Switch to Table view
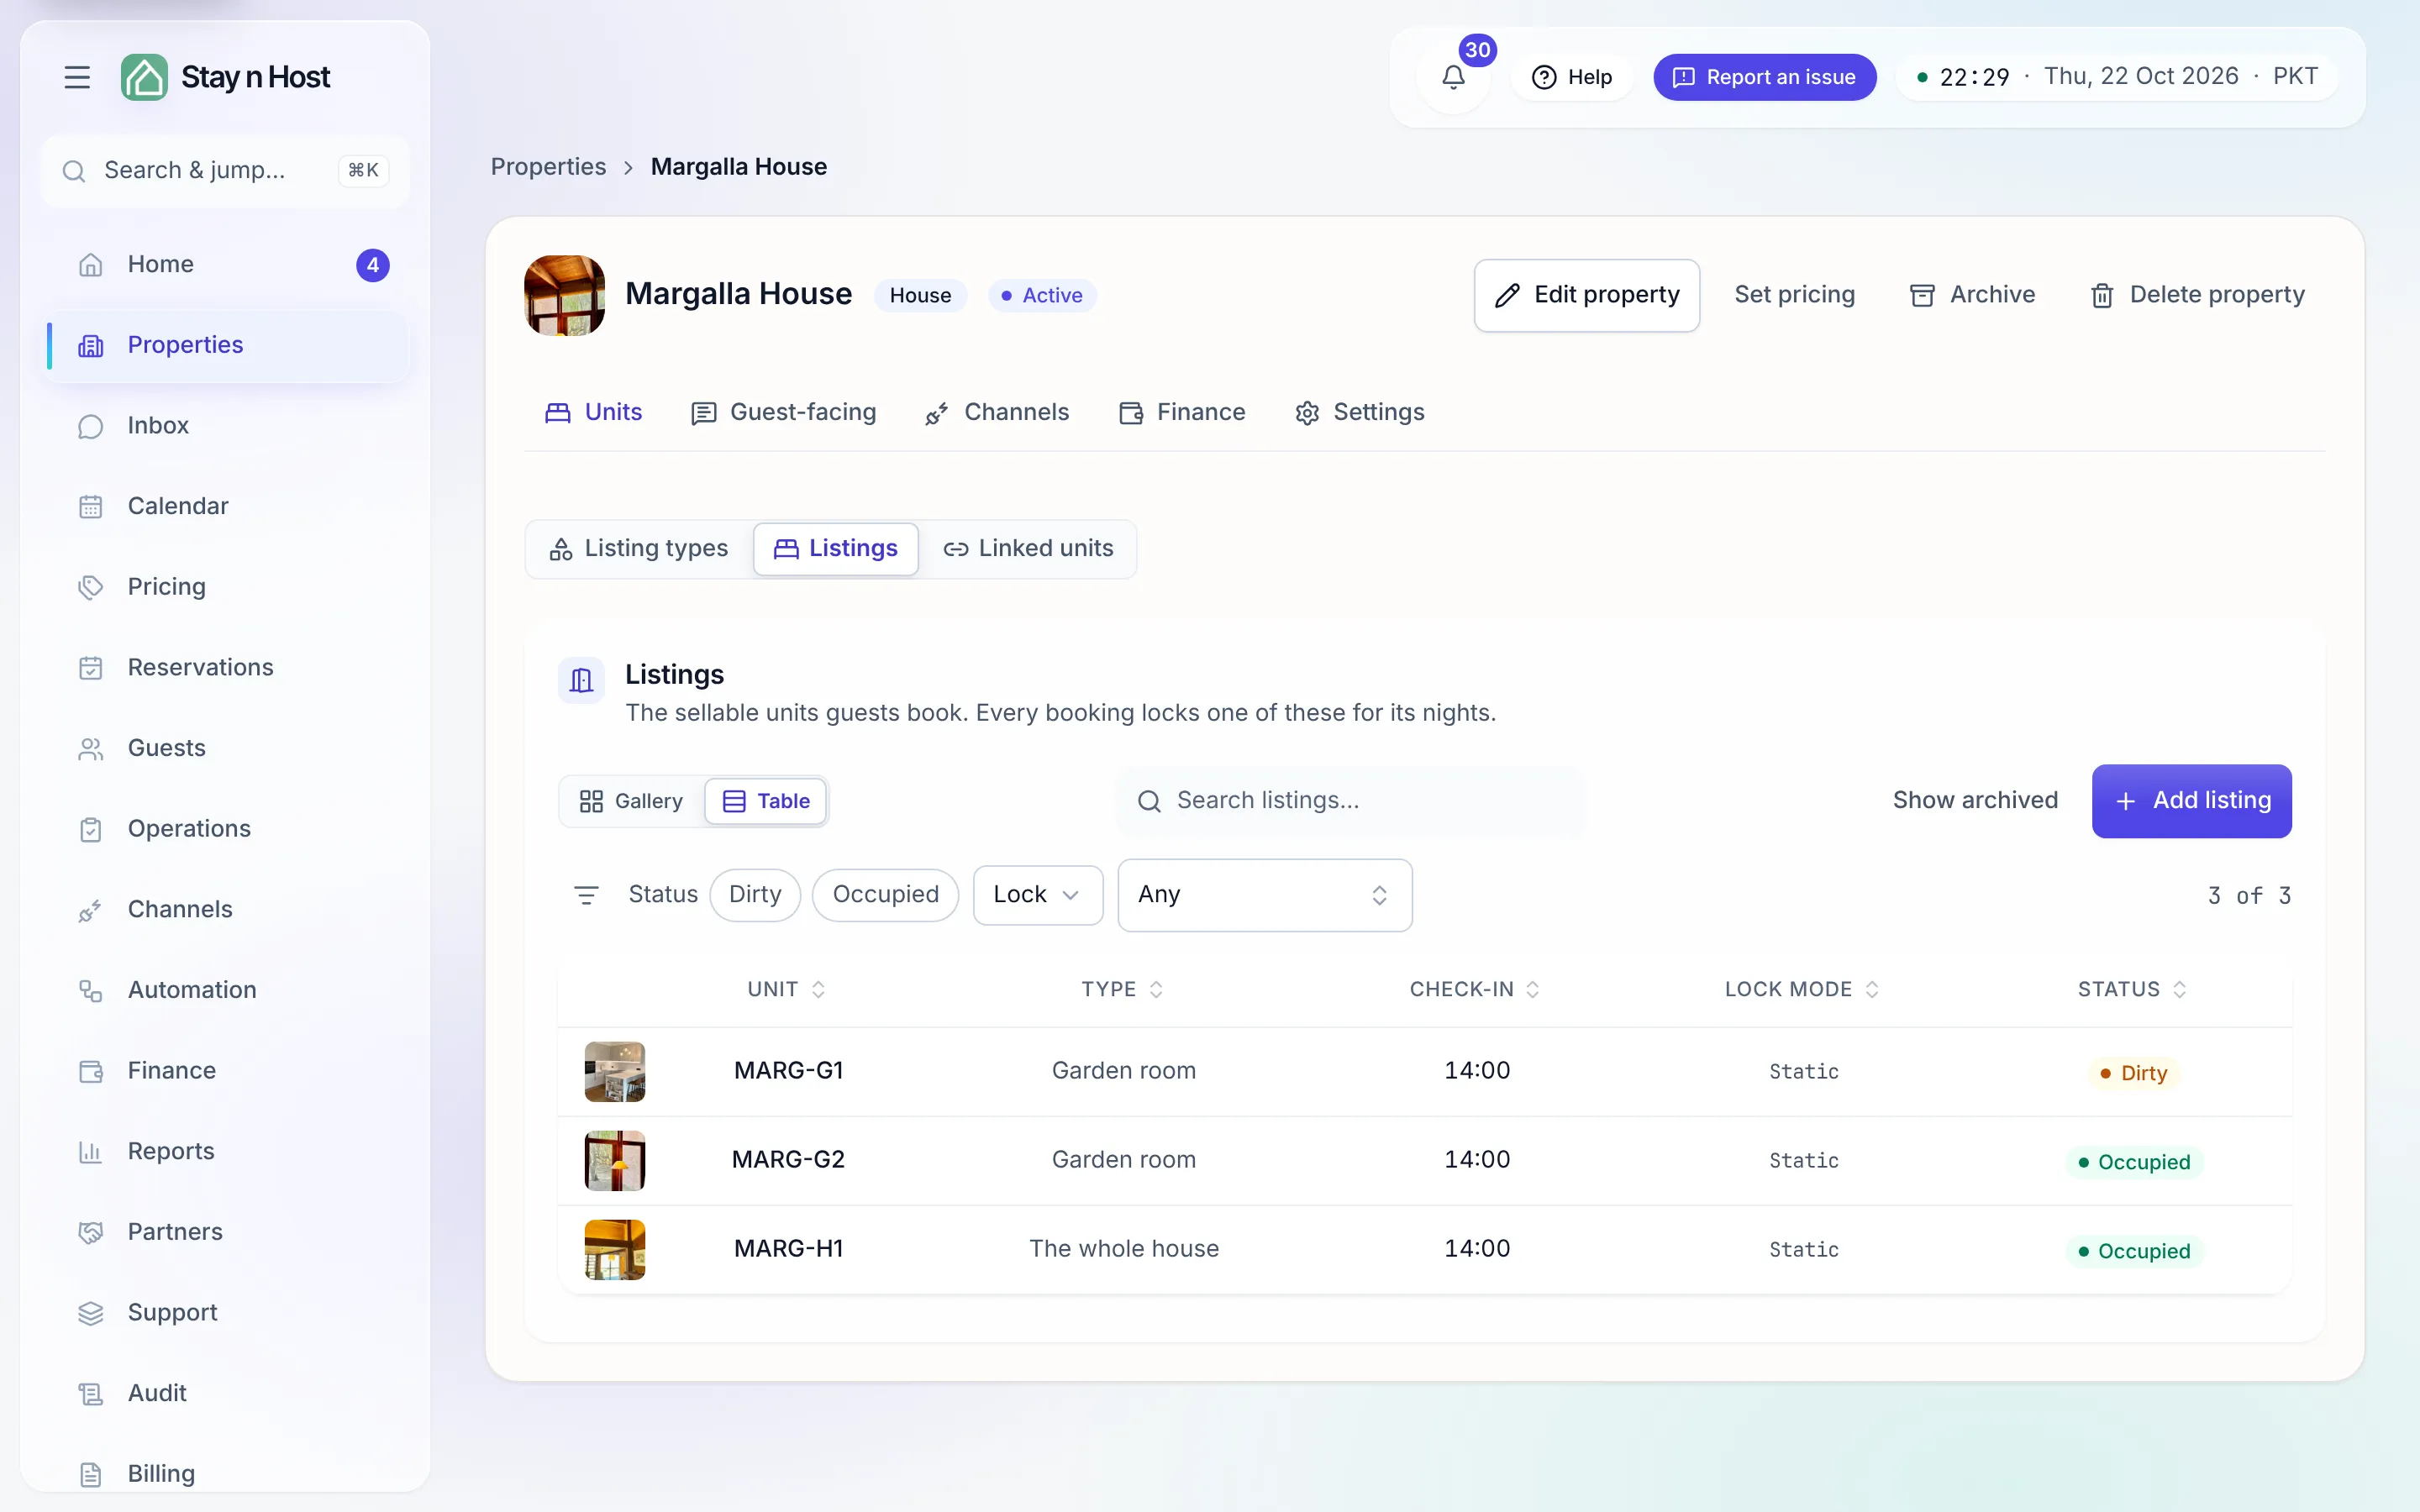The image size is (2420, 1512). tap(766, 801)
